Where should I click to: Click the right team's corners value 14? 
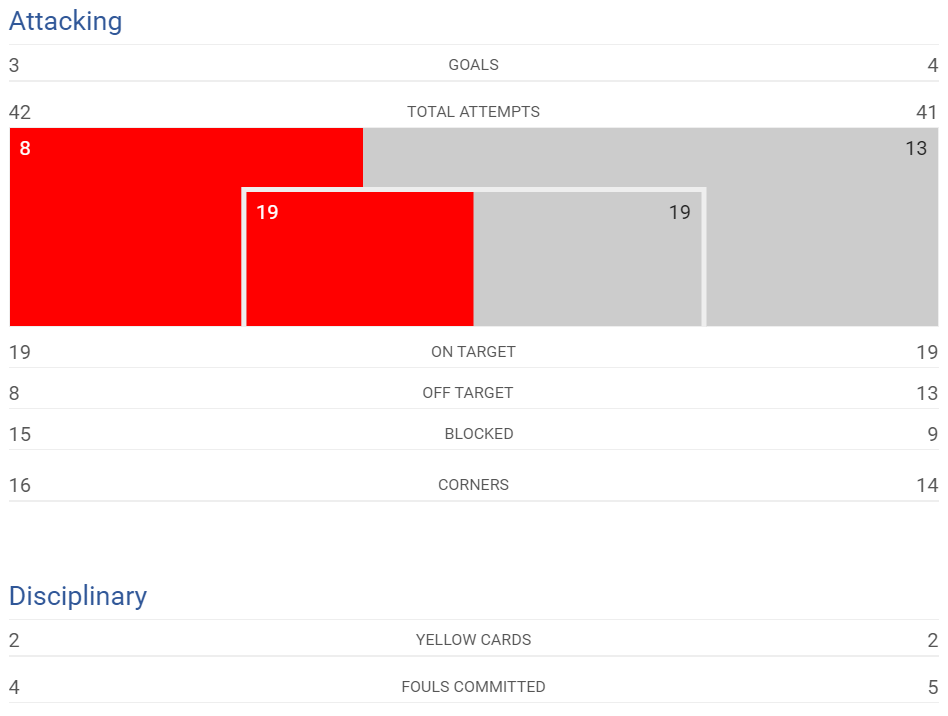(x=927, y=485)
